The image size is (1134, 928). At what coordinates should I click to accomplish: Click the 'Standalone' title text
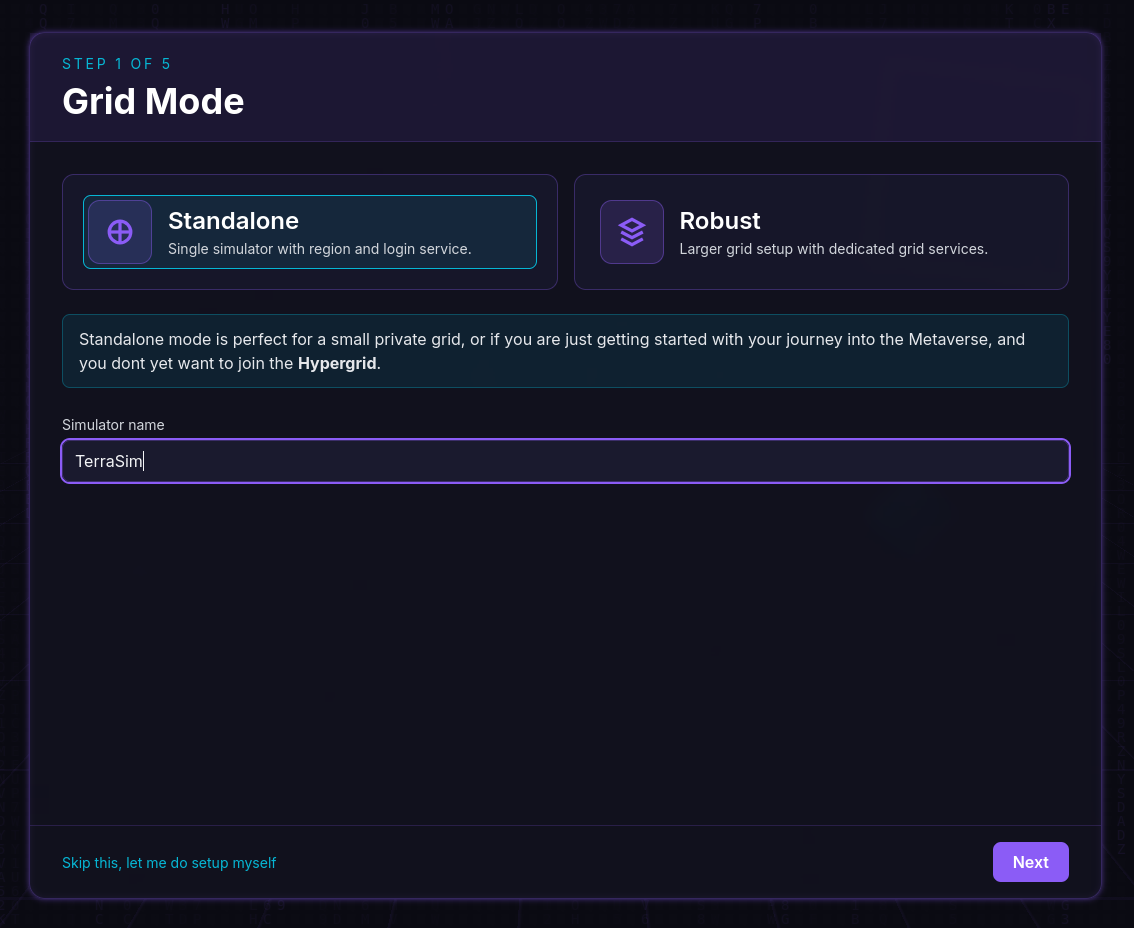[234, 221]
